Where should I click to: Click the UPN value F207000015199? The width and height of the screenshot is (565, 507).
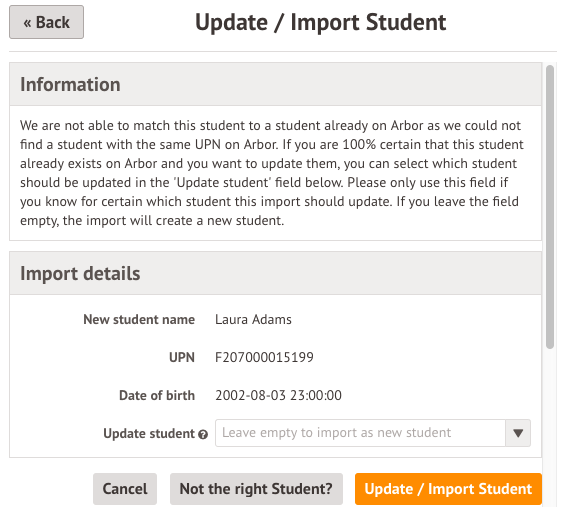[x=264, y=357]
